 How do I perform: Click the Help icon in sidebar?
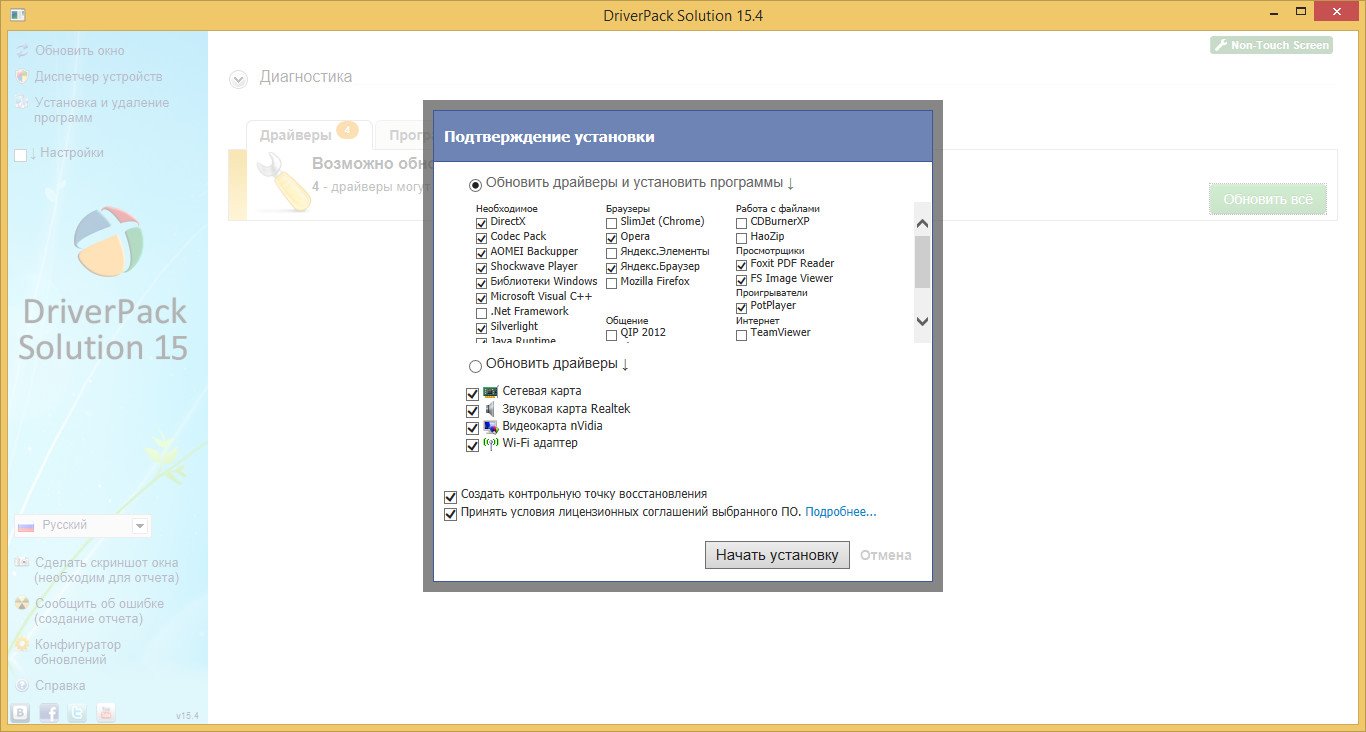(22, 686)
